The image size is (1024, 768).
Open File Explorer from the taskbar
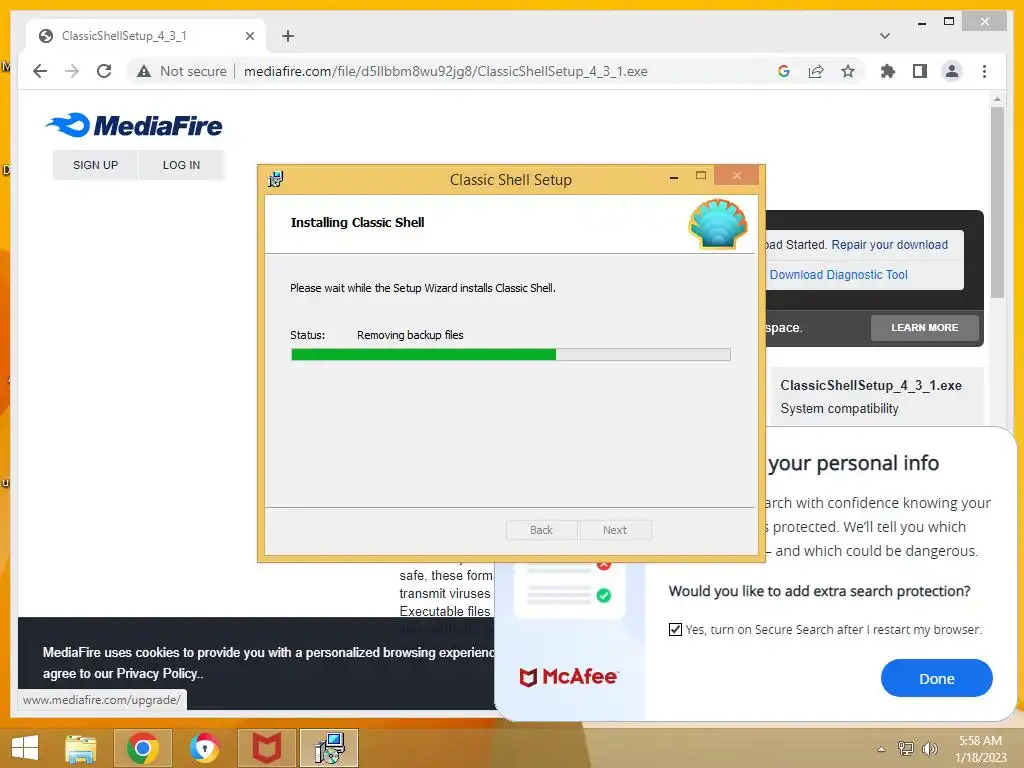tap(80, 748)
